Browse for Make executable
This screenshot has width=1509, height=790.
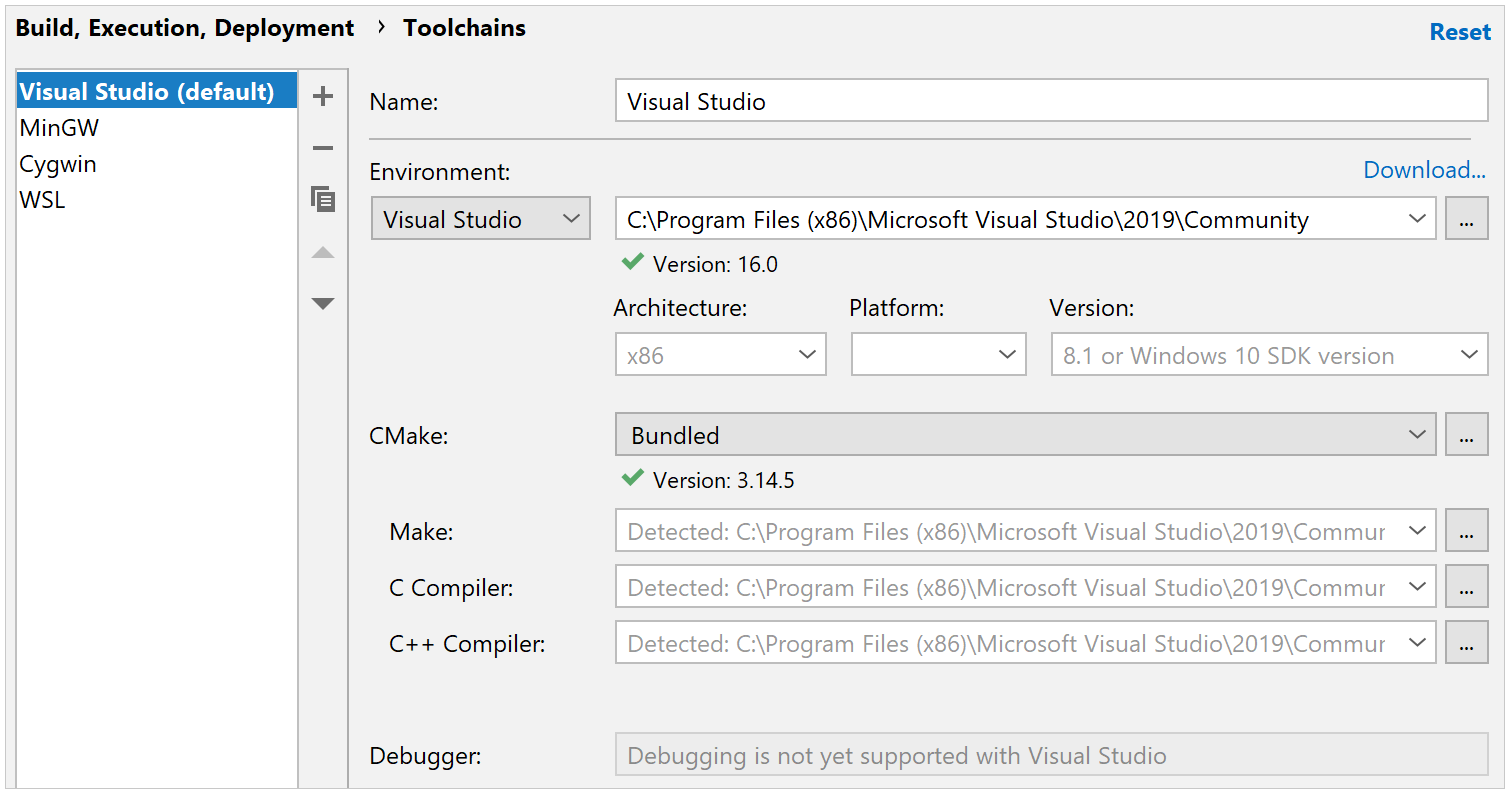tap(1467, 531)
